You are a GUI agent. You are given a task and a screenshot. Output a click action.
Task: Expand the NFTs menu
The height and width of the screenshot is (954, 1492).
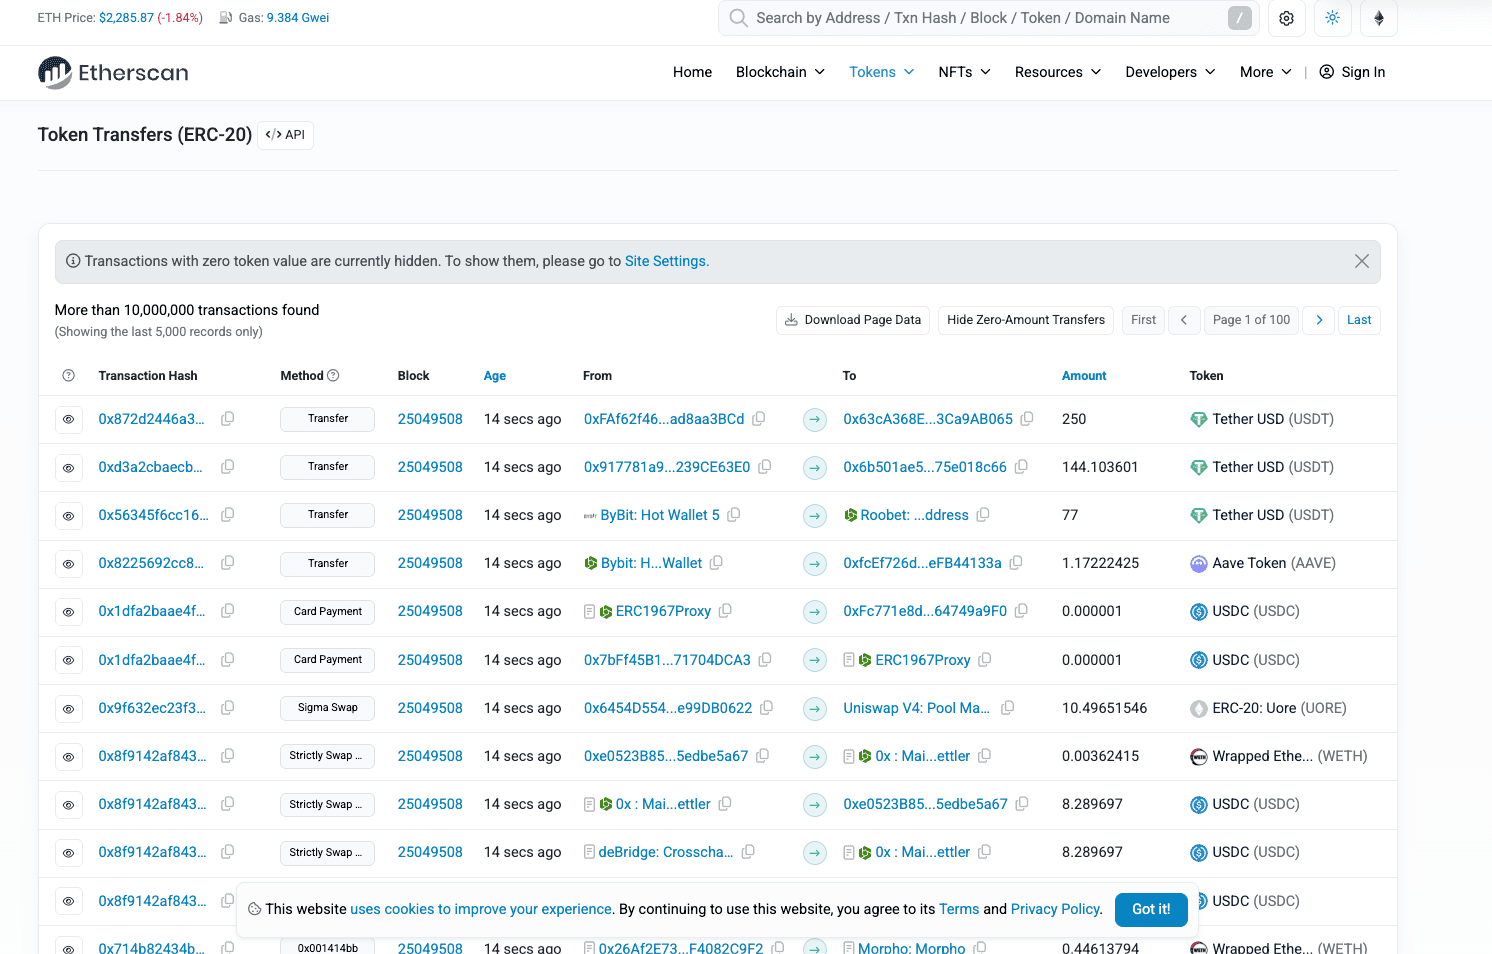pyautogui.click(x=965, y=72)
